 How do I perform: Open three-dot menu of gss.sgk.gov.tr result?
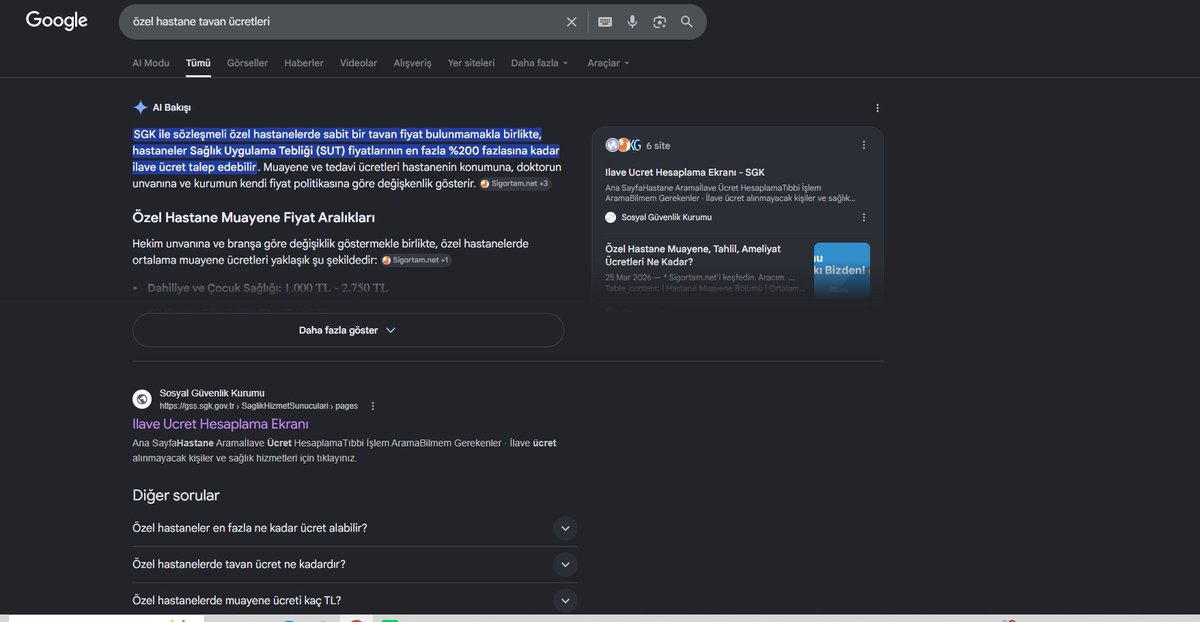coord(373,406)
